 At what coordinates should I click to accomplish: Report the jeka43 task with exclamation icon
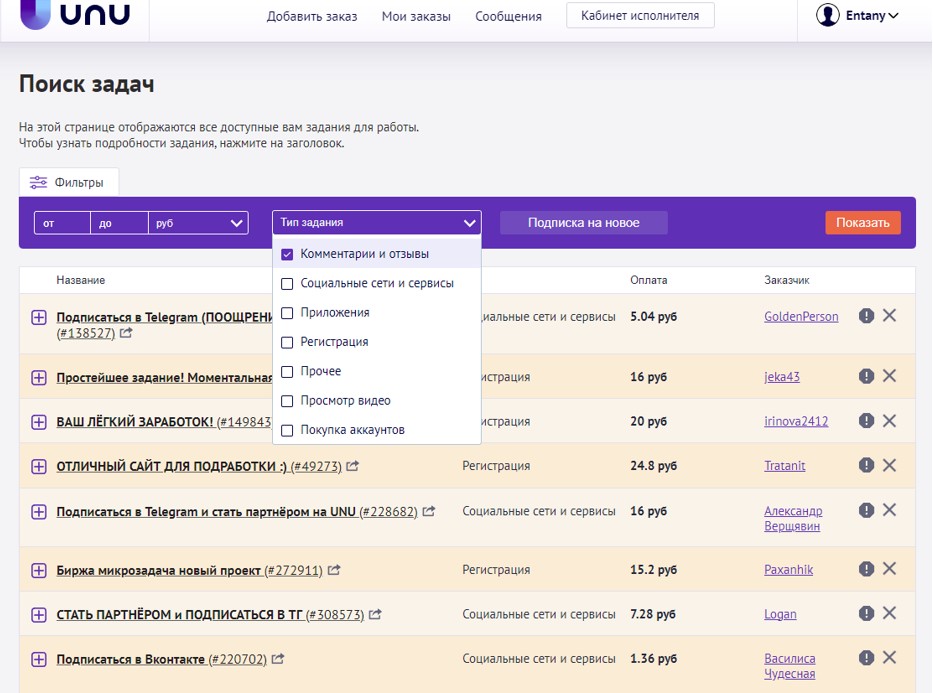coord(866,376)
